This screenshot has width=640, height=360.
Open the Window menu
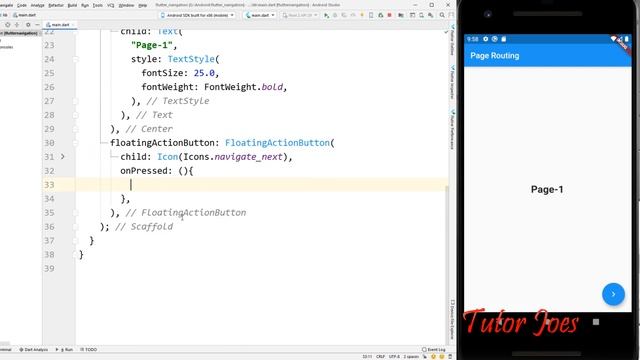coord(126,5)
